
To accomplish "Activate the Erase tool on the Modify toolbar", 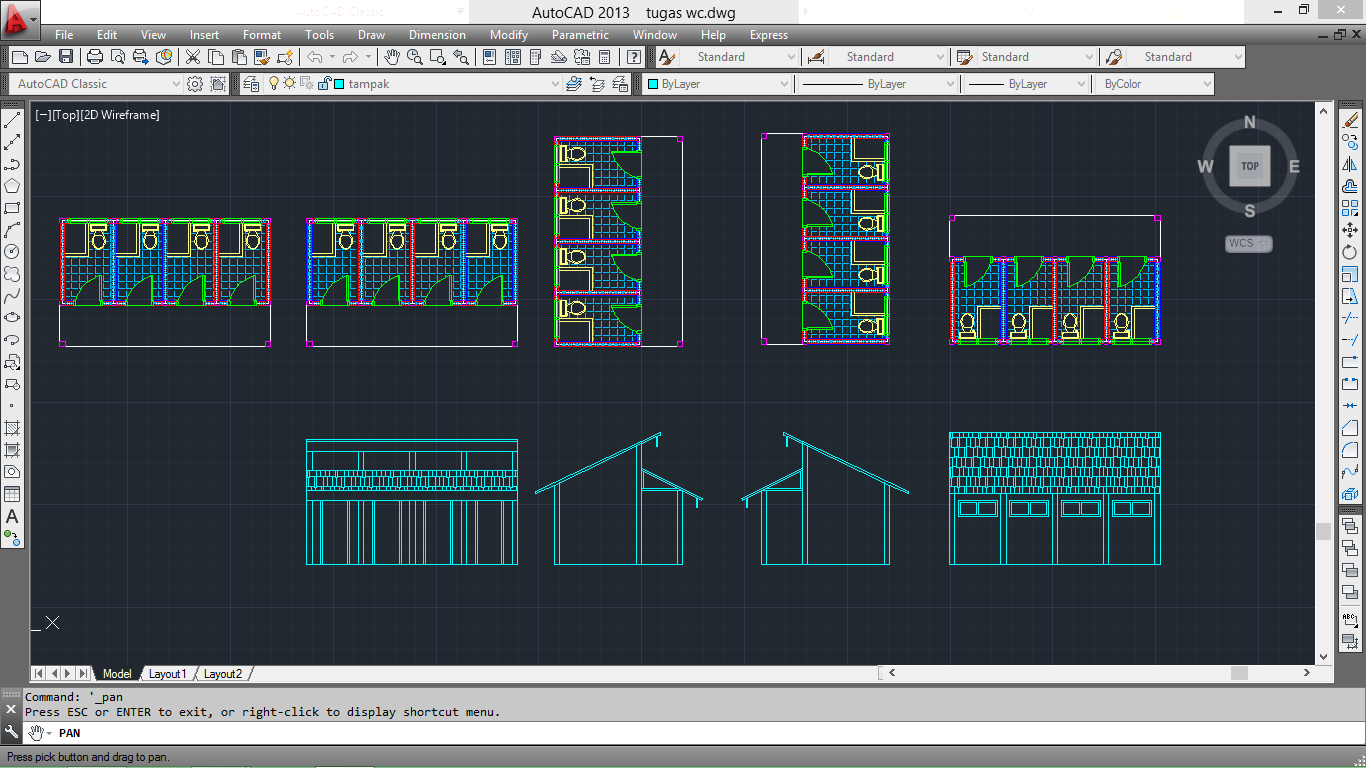I will tap(1352, 118).
